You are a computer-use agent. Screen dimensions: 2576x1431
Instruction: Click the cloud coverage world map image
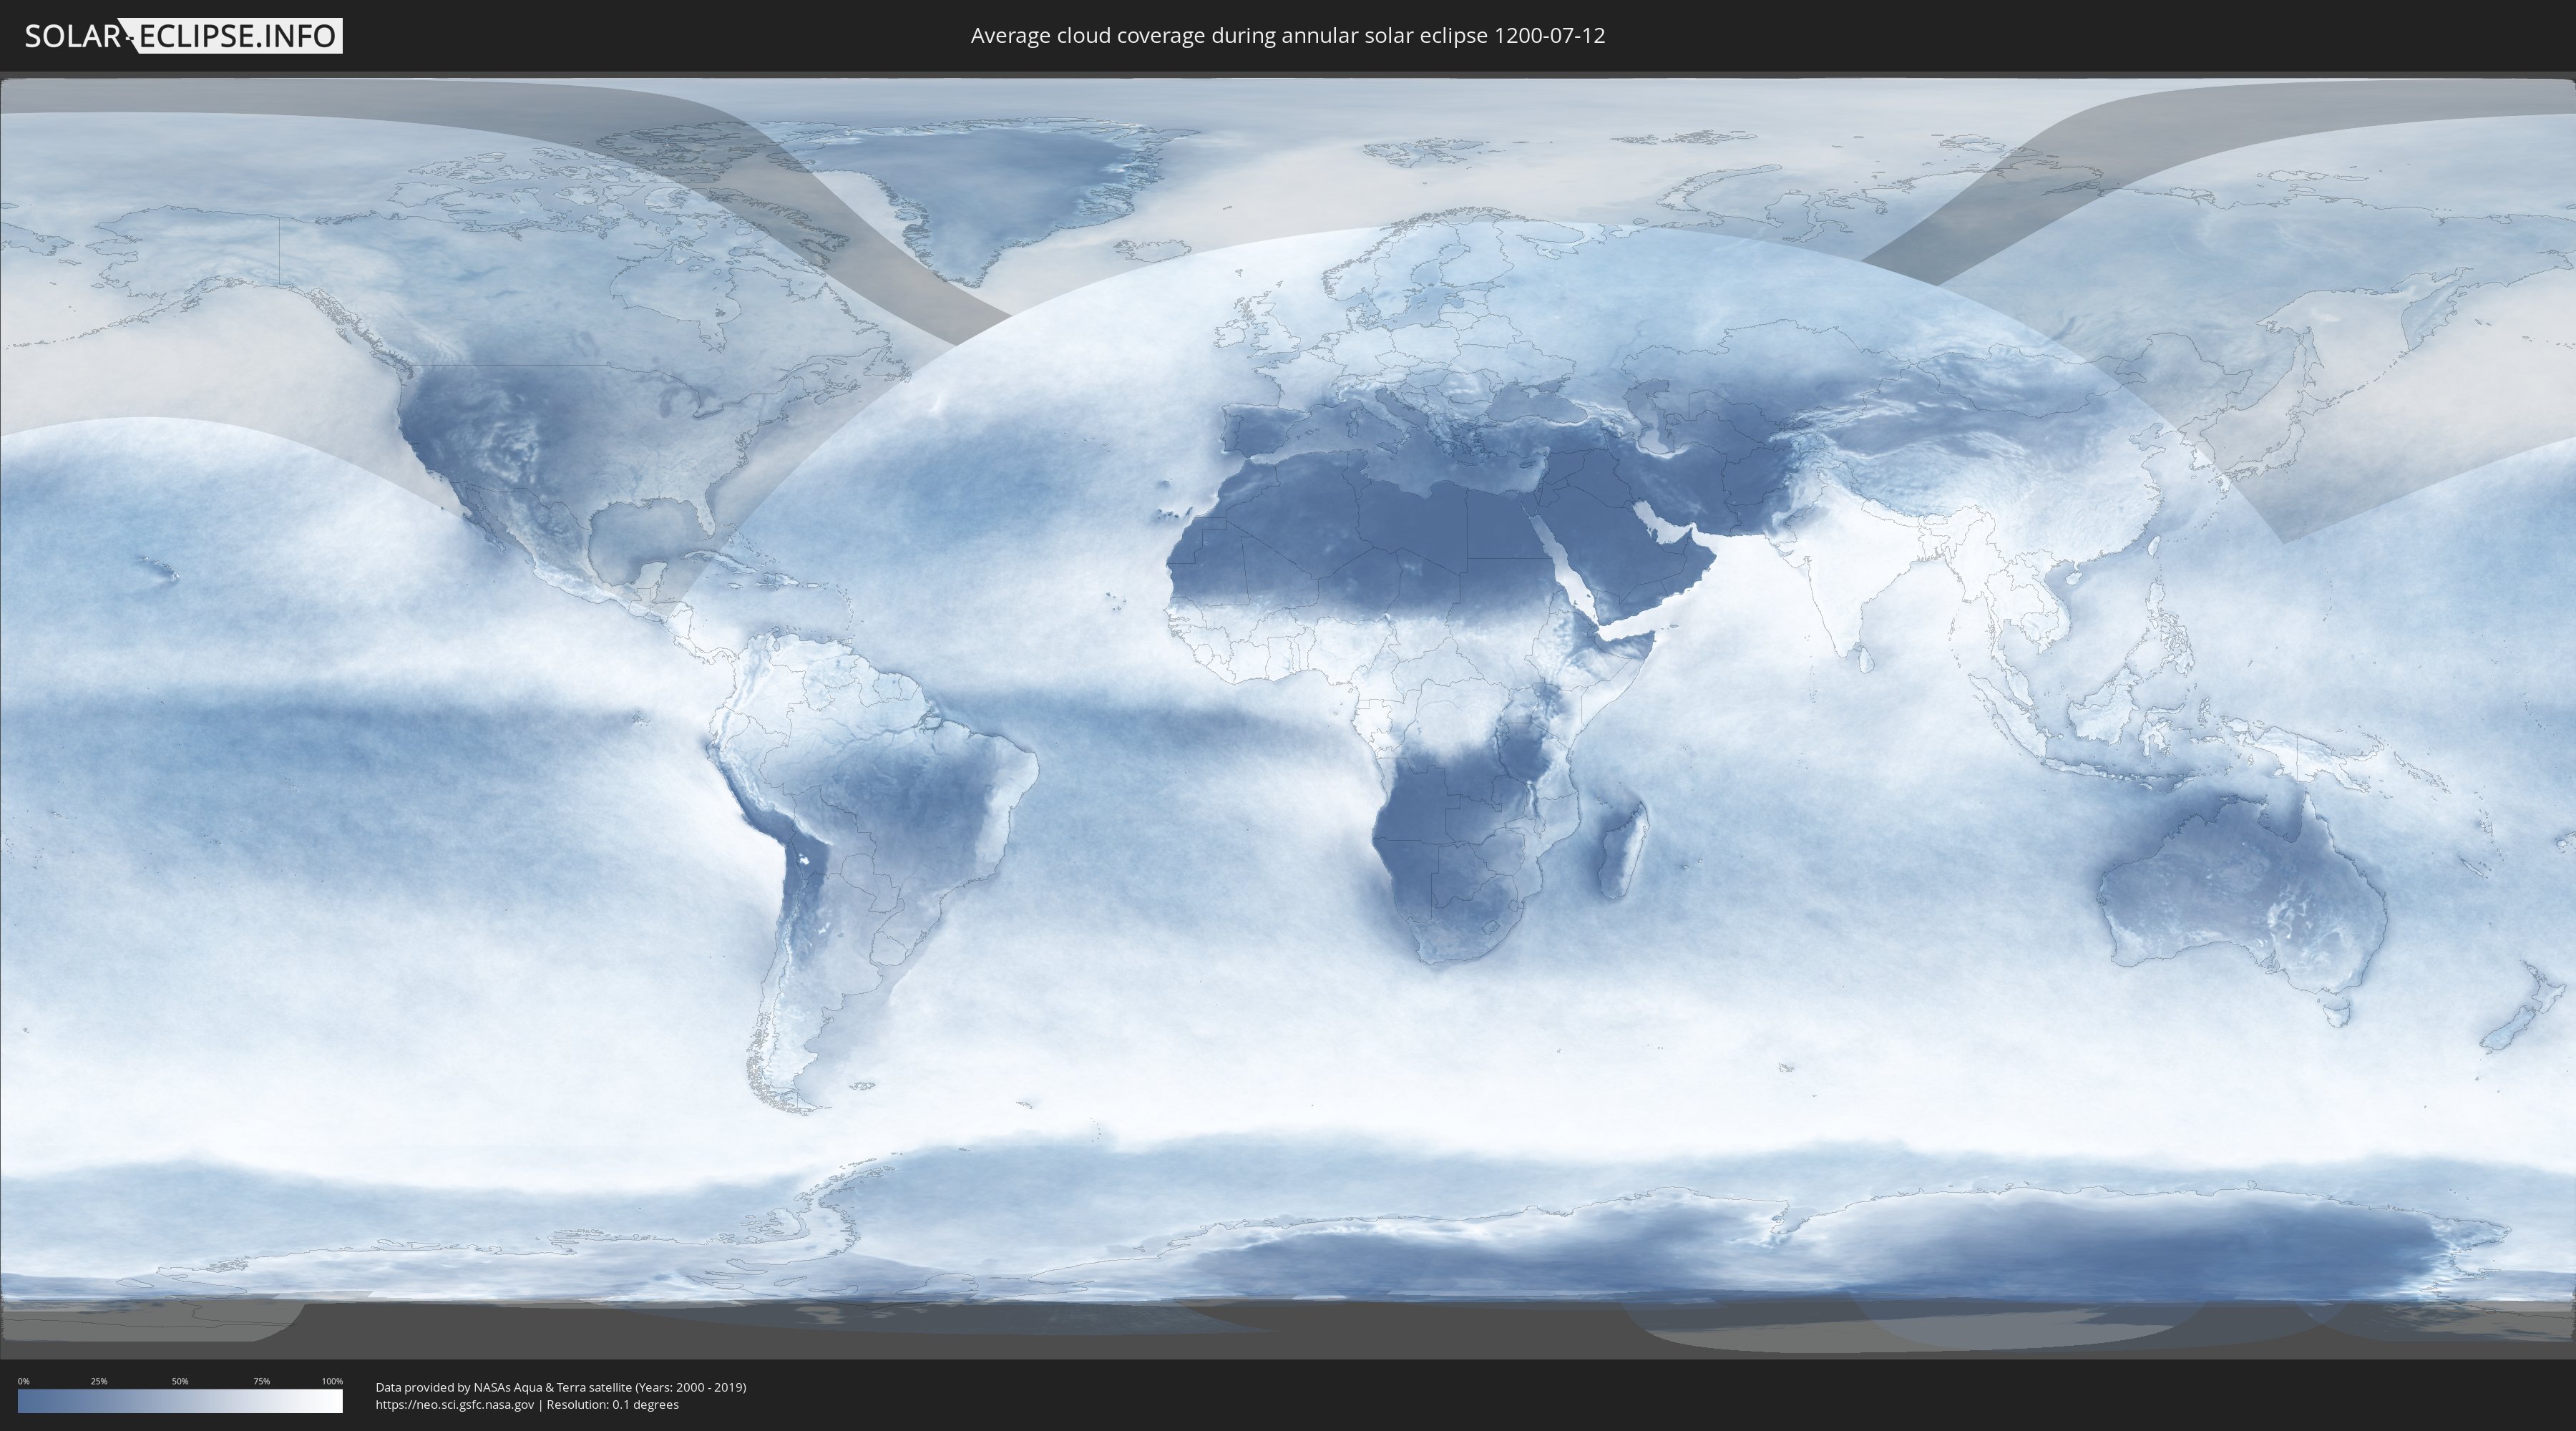[x=1288, y=715]
